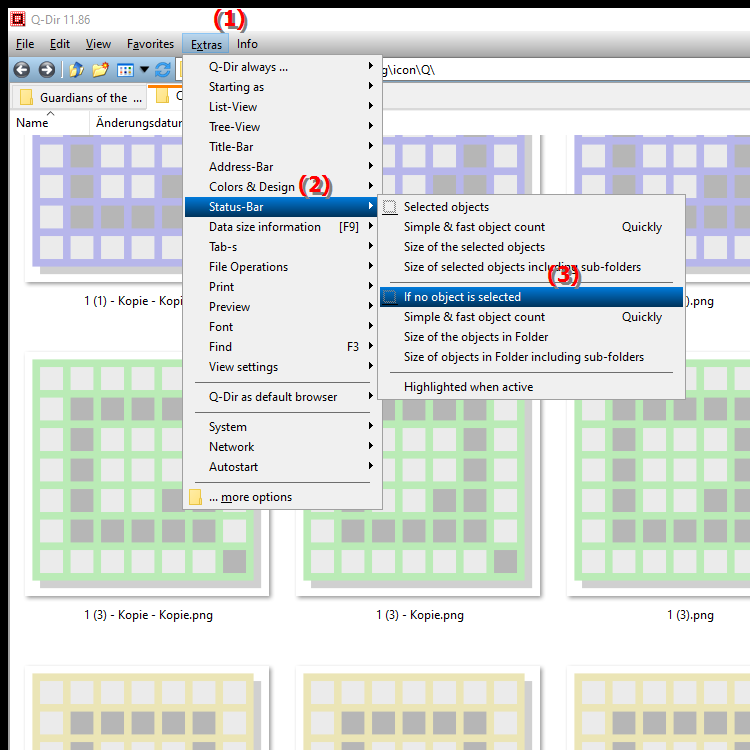This screenshot has width=750, height=750.
Task: Expand the Title-Bar submenu
Action: pyautogui.click(x=282, y=147)
